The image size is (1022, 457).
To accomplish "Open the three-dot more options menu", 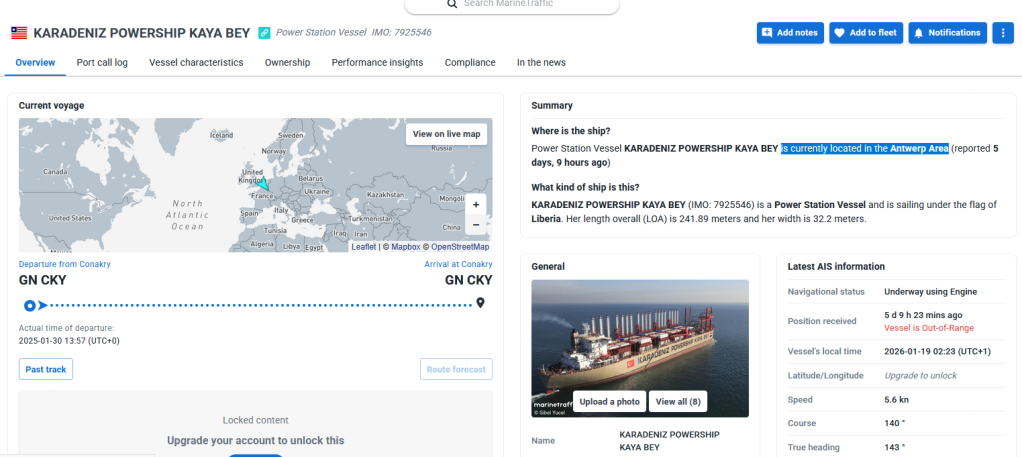I will coord(1003,33).
